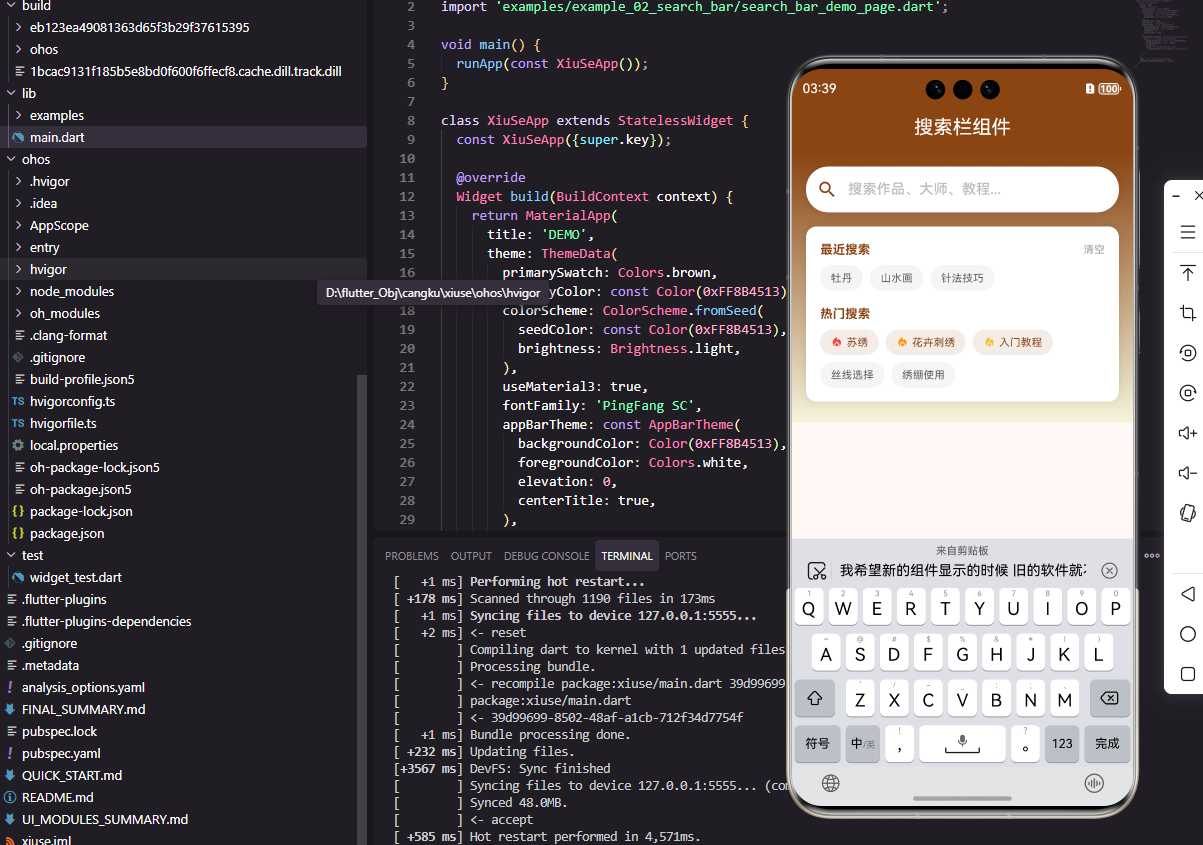Screen dimensions: 1203x845
Task: Select the TERMINAL tab
Action: click(627, 556)
